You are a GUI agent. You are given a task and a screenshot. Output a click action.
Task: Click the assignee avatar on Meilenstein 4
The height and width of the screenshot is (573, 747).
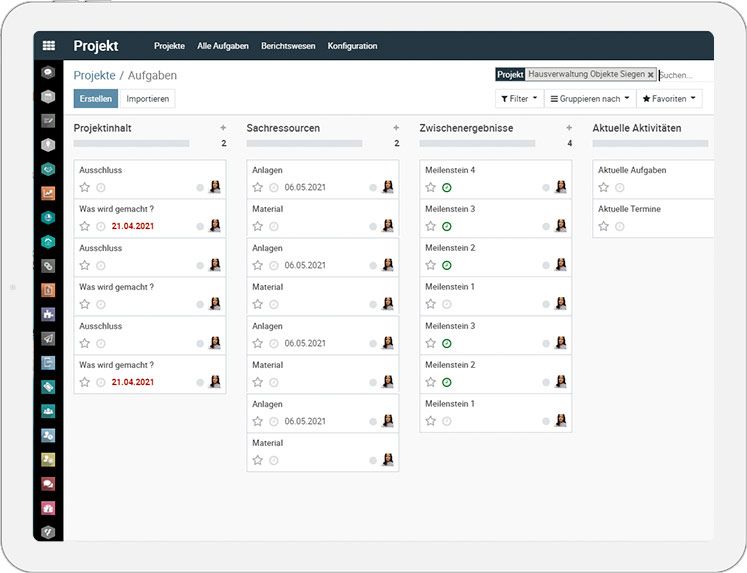tap(561, 187)
